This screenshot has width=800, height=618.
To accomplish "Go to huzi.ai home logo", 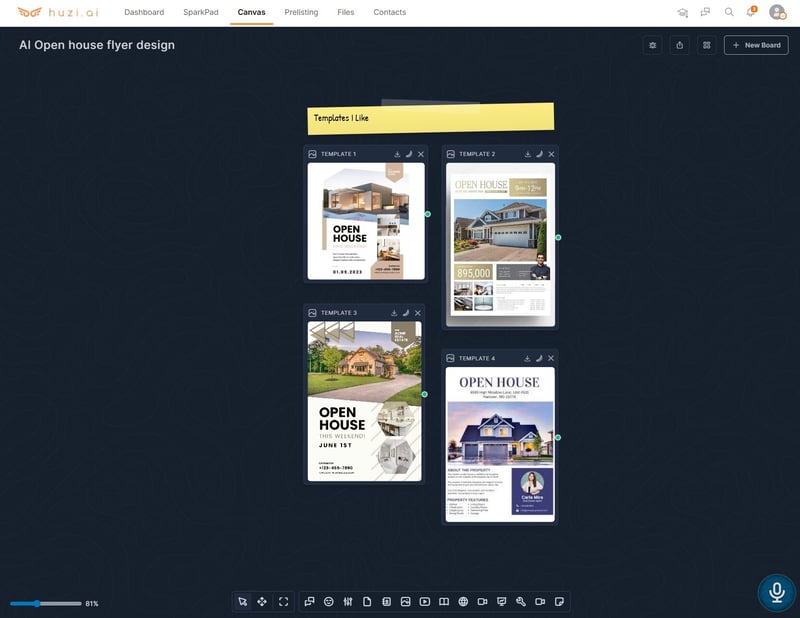I will pyautogui.click(x=59, y=12).
